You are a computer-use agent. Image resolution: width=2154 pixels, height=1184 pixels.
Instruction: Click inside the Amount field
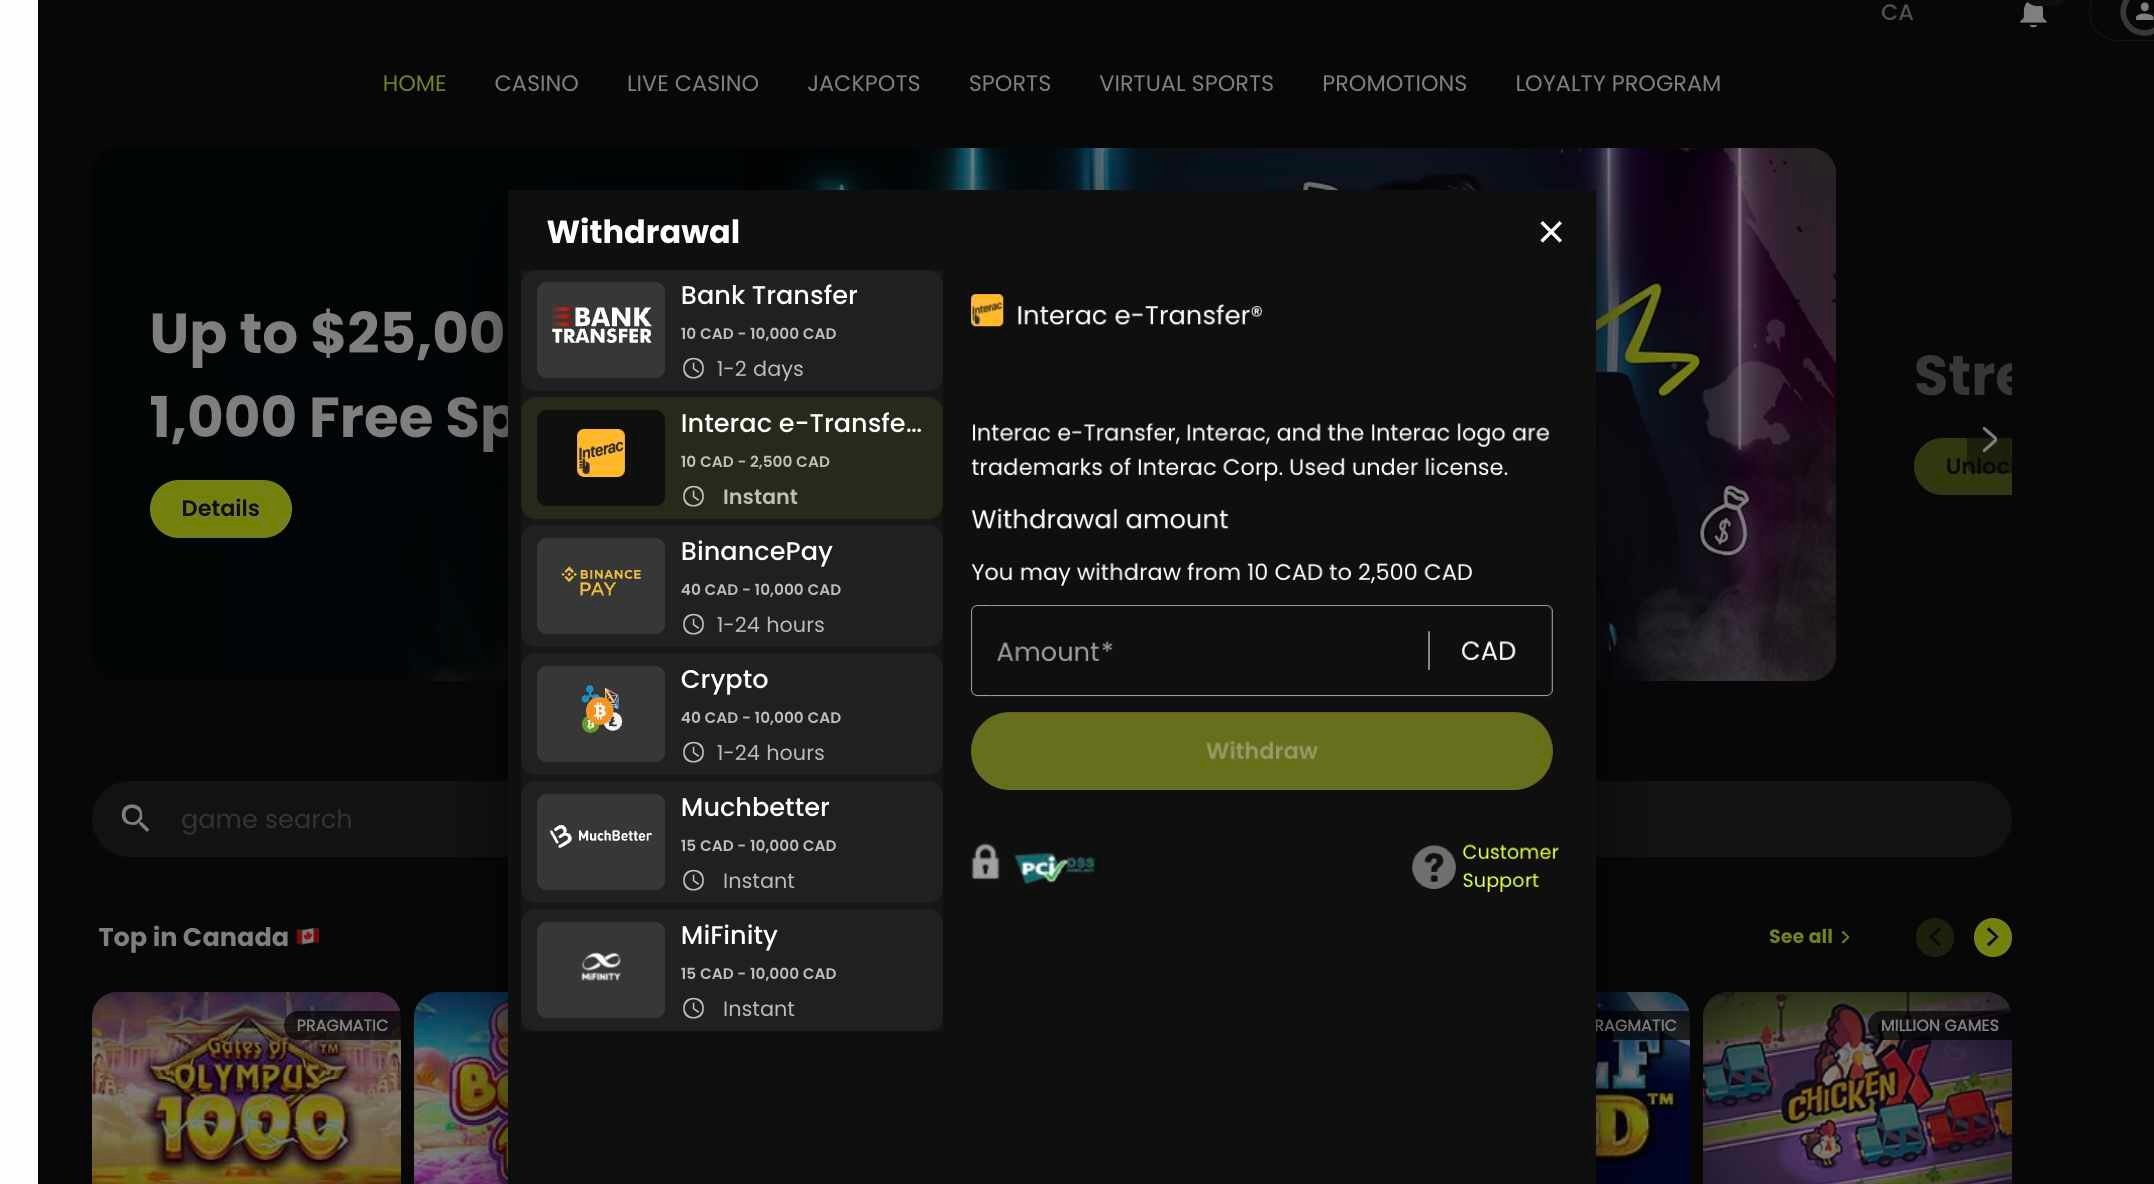pos(1150,650)
